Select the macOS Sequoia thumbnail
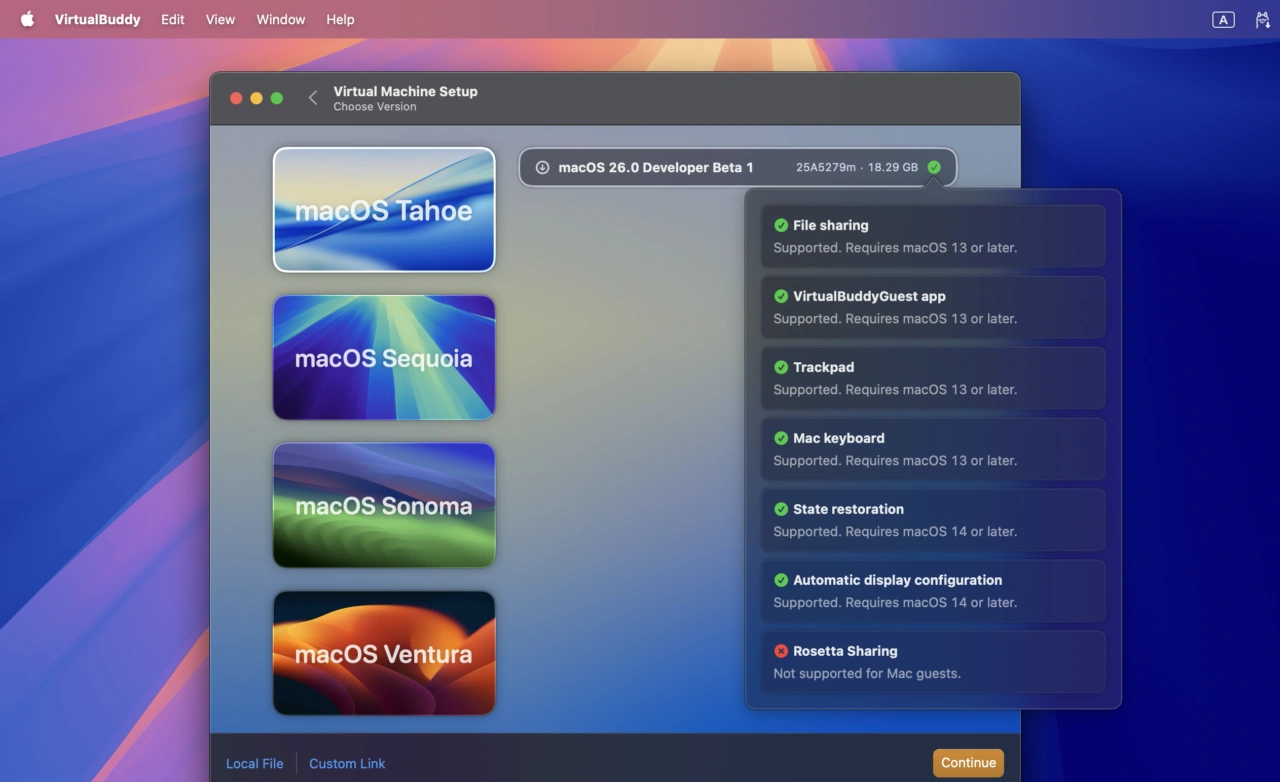Viewport: 1280px width, 782px height. (384, 357)
